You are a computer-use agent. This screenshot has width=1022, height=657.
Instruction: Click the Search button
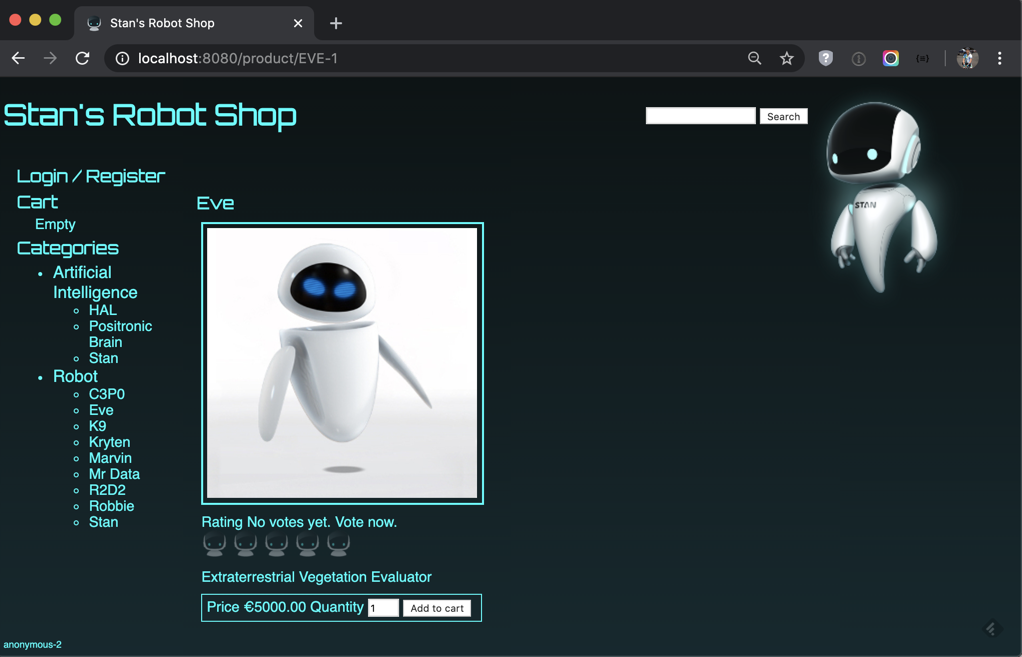click(783, 116)
